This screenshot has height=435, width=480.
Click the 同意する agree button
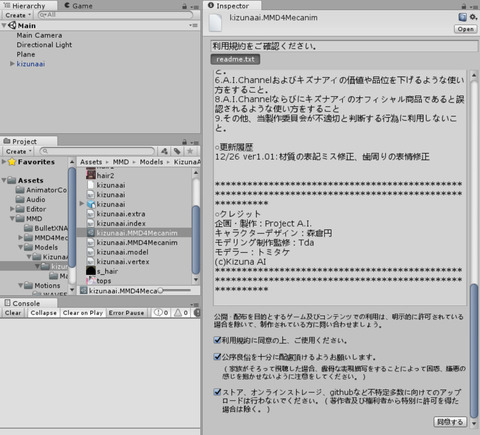pyautogui.click(x=450, y=422)
